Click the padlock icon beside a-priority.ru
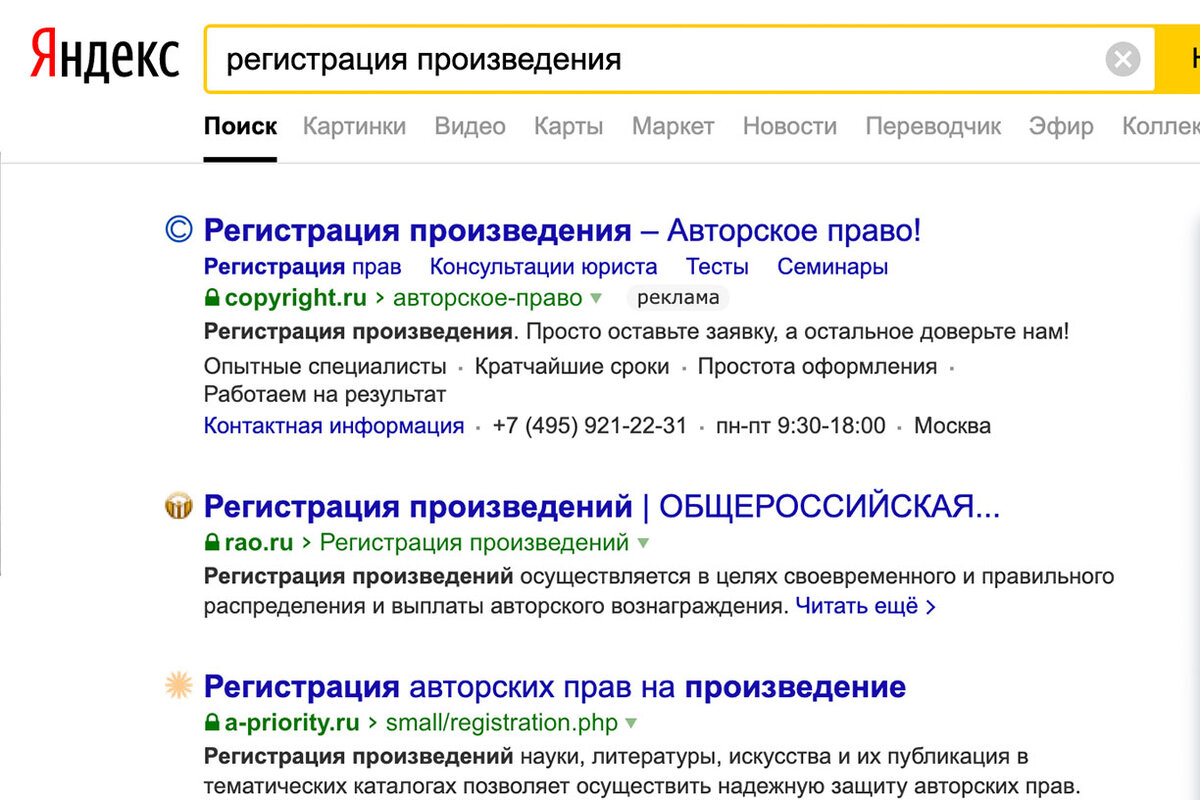The height and width of the screenshot is (800, 1200). pos(211,722)
